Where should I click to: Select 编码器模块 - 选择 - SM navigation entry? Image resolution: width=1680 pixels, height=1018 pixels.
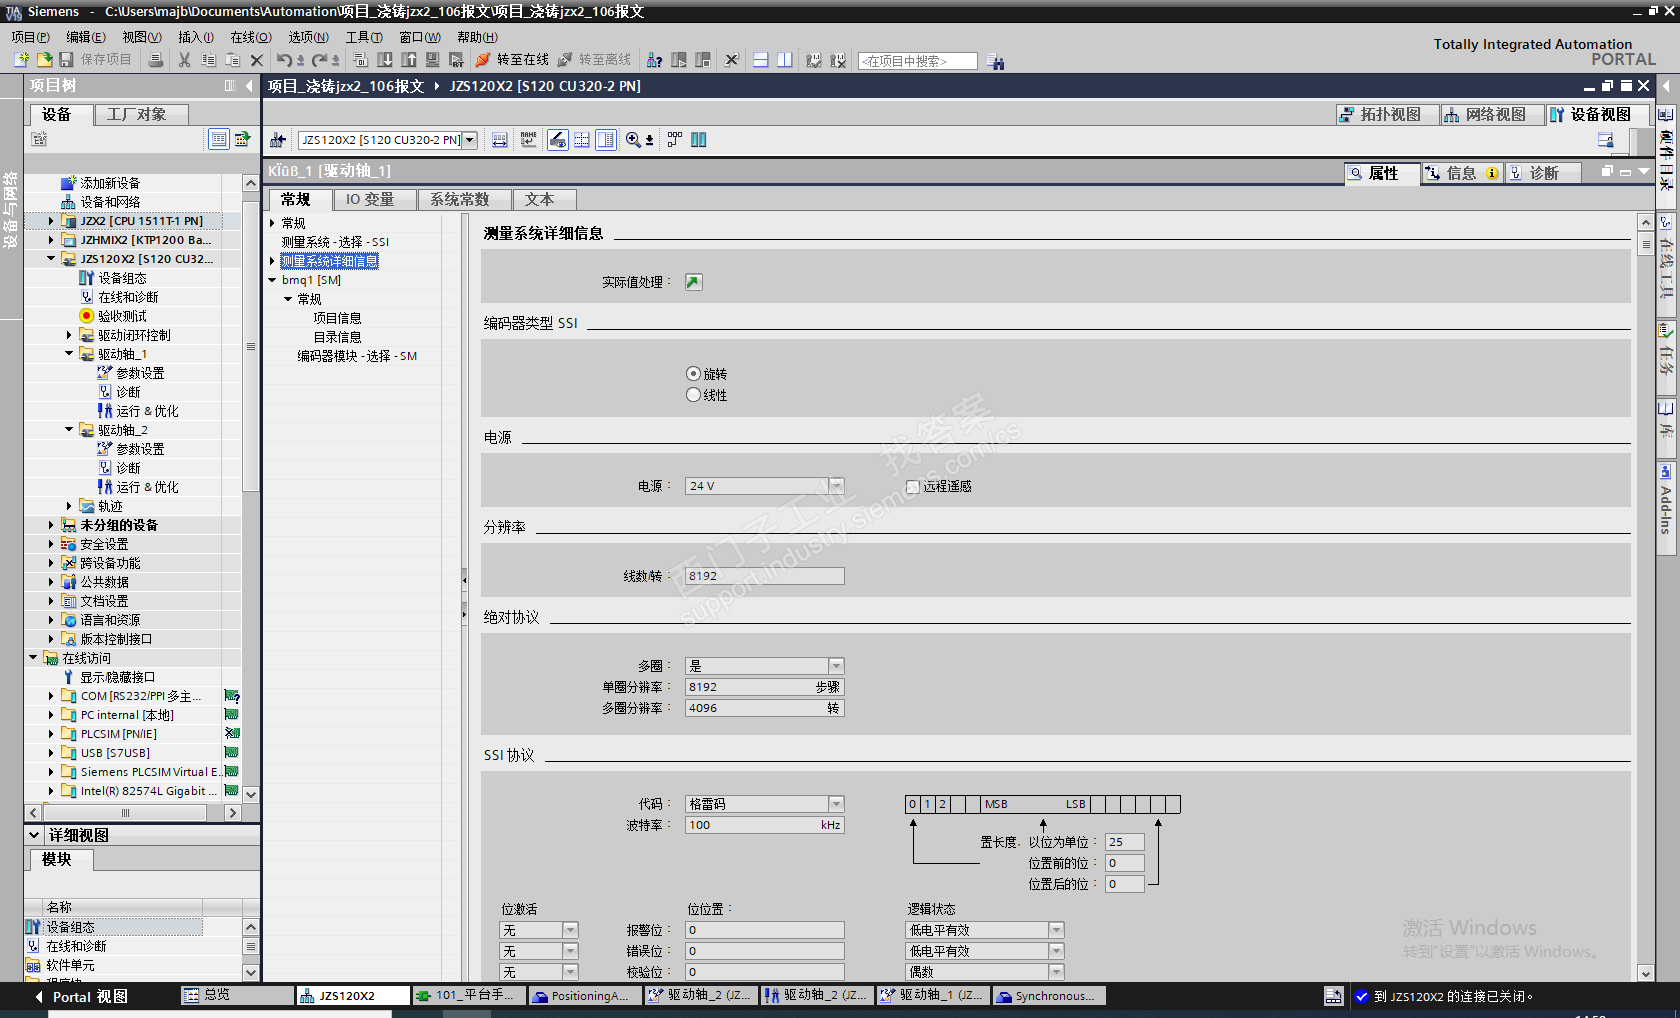[x=356, y=356]
